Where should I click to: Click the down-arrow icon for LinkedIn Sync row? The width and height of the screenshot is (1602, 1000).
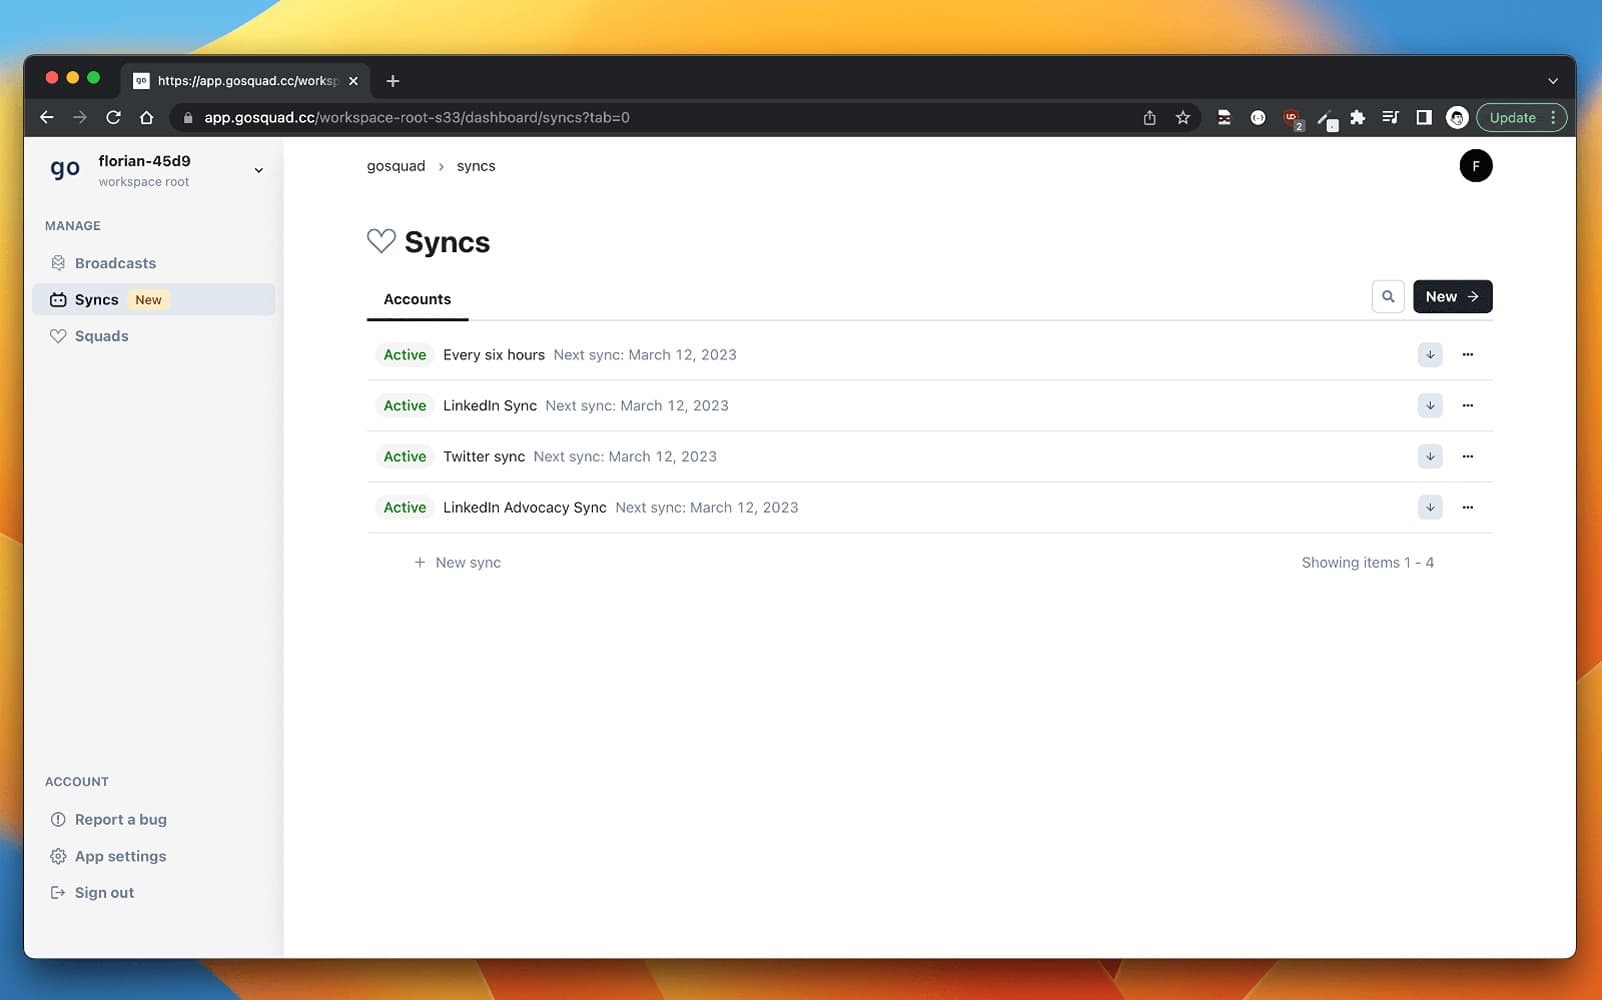click(x=1429, y=405)
